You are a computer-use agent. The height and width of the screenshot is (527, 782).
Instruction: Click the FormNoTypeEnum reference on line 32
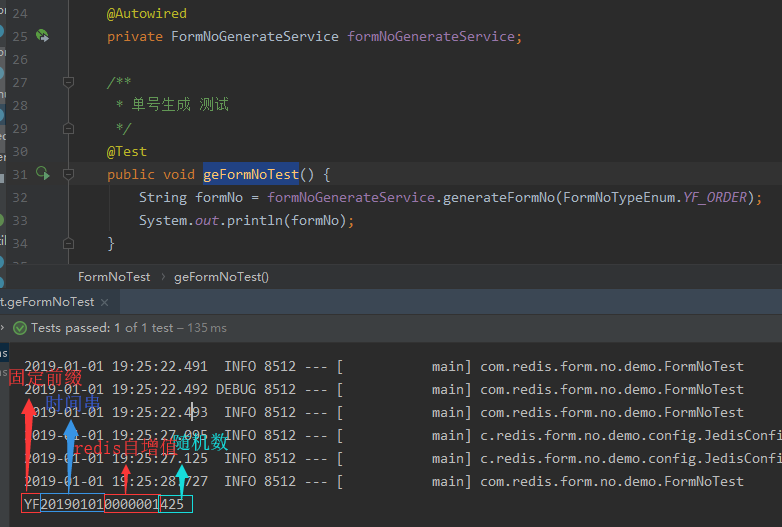tap(619, 197)
